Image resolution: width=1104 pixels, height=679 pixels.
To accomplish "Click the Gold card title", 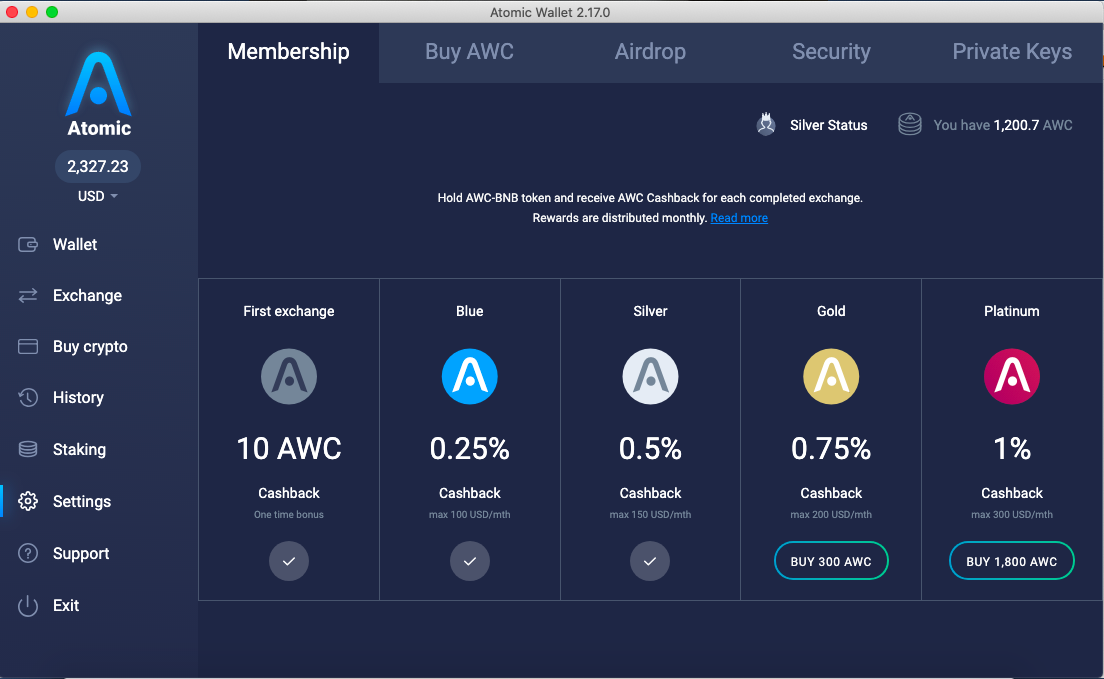I will [831, 311].
